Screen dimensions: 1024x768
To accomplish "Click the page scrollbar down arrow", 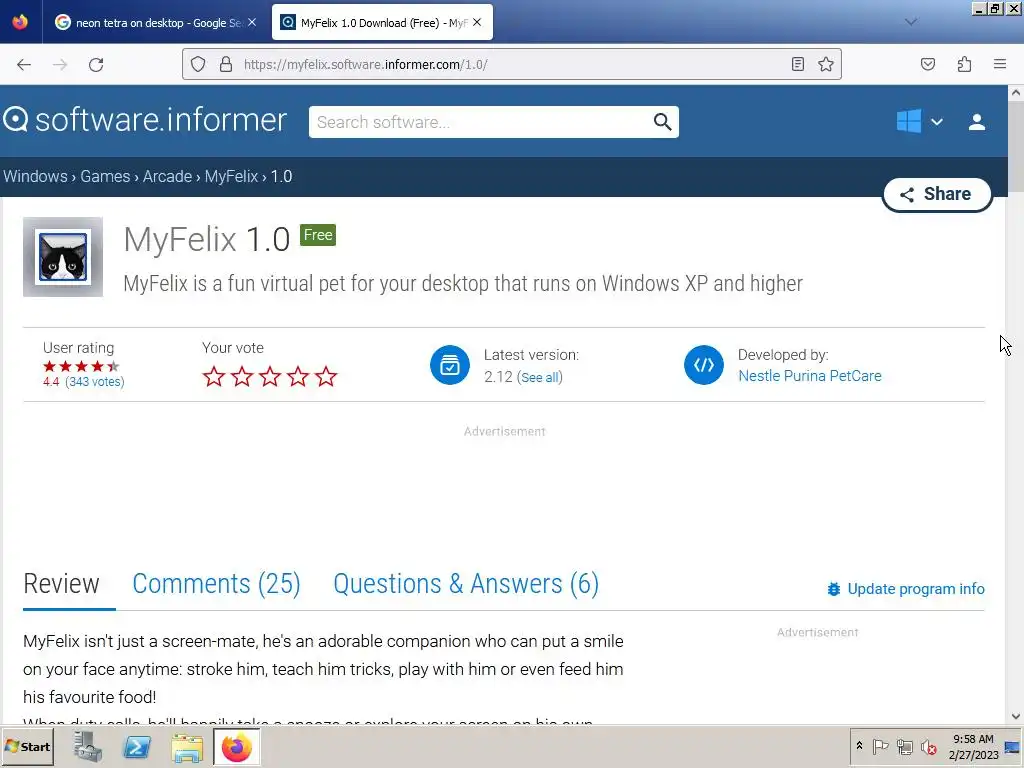I will [x=1016, y=716].
